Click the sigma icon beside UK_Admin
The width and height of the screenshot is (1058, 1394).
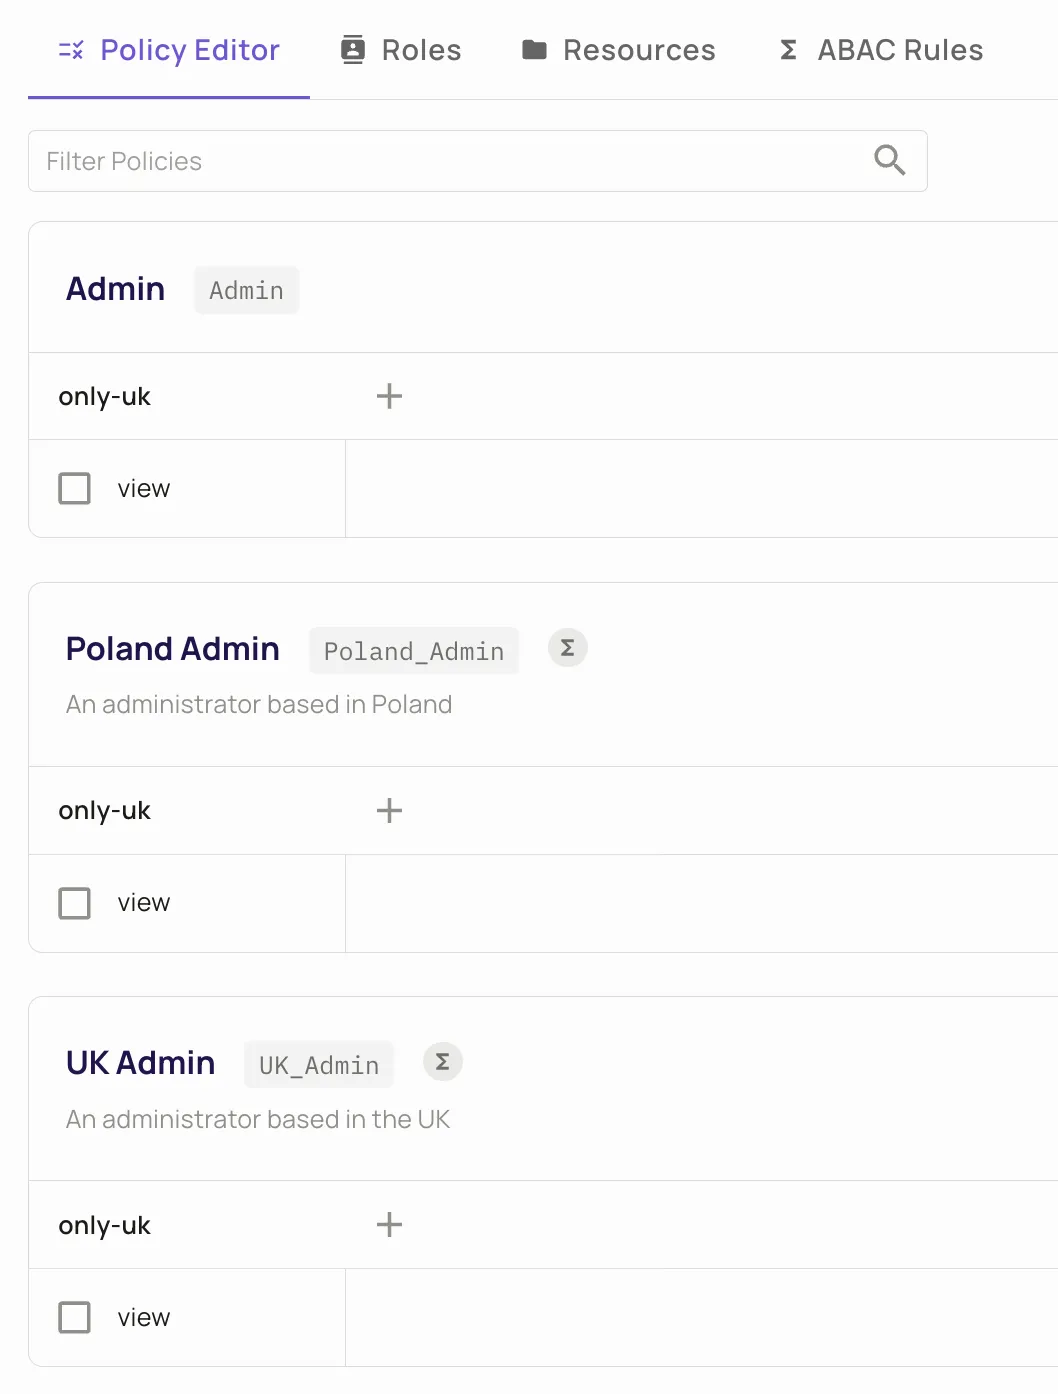(x=442, y=1062)
